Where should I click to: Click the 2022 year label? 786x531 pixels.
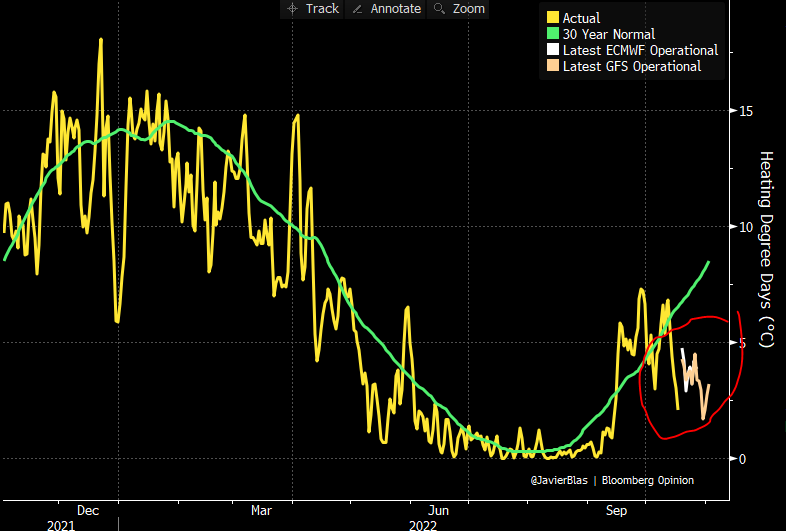pos(423,525)
